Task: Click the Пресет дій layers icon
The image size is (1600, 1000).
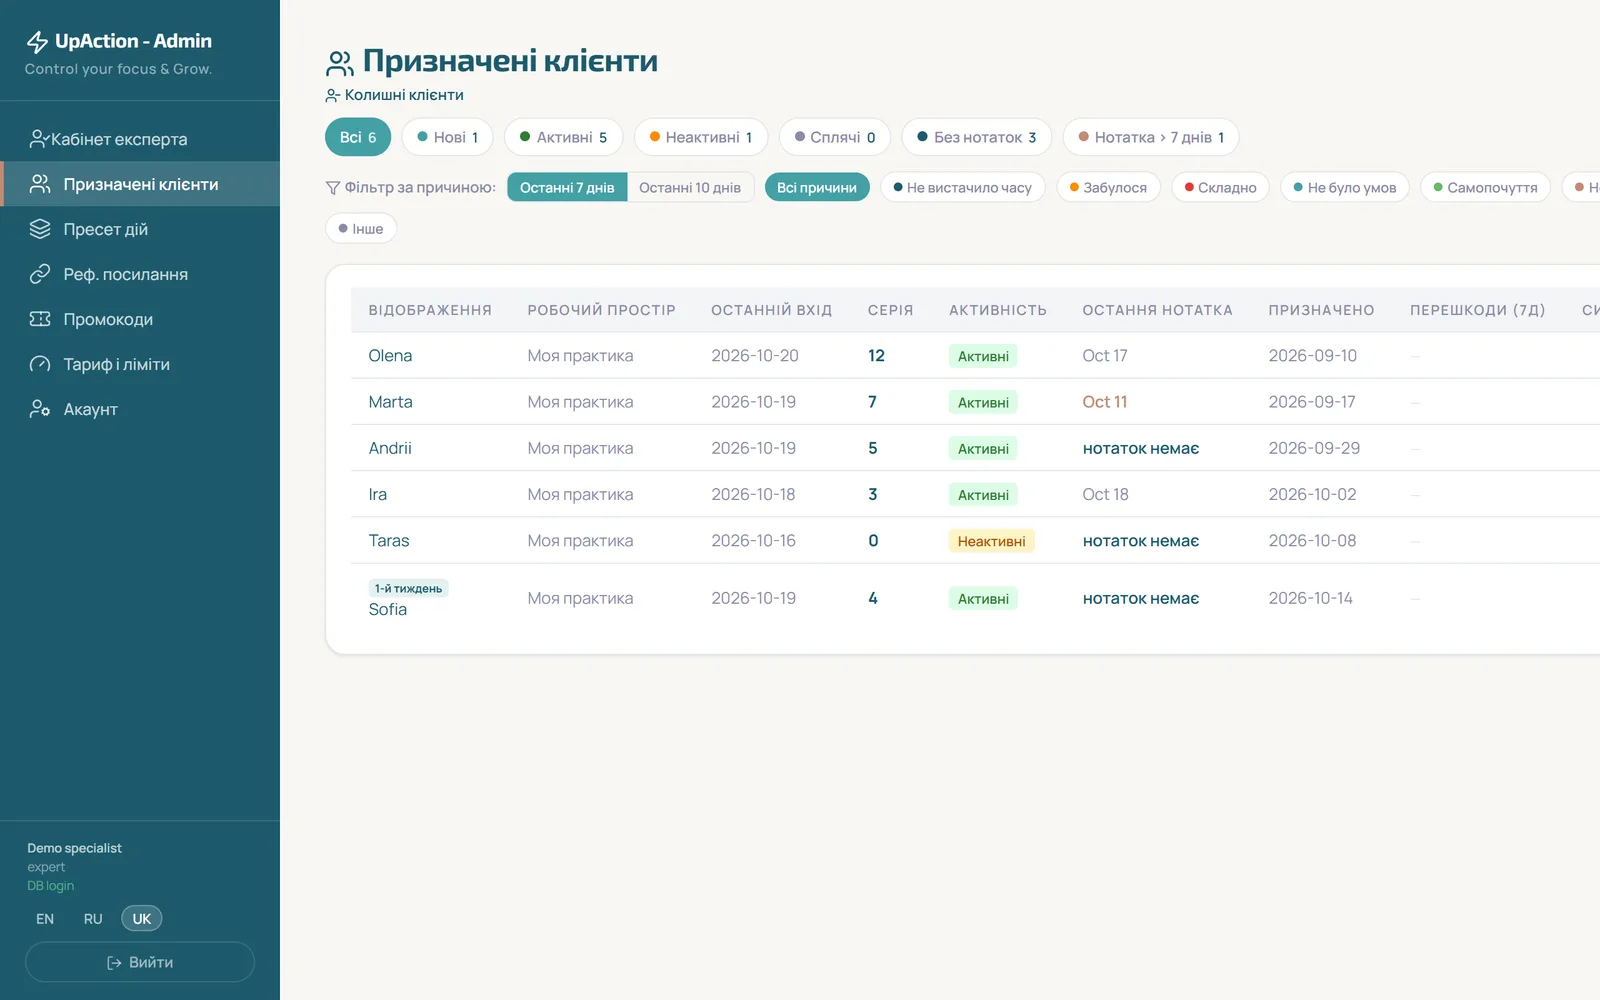Action: (40, 229)
